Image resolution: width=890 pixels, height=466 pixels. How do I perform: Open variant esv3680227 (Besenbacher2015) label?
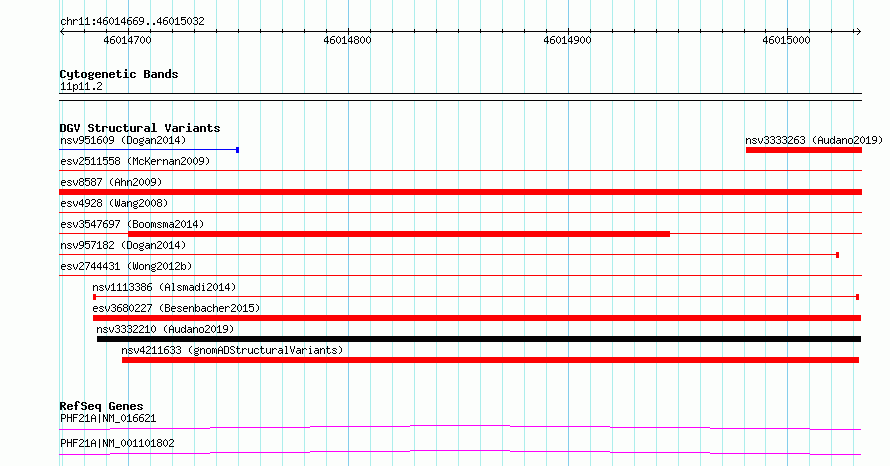[176, 308]
